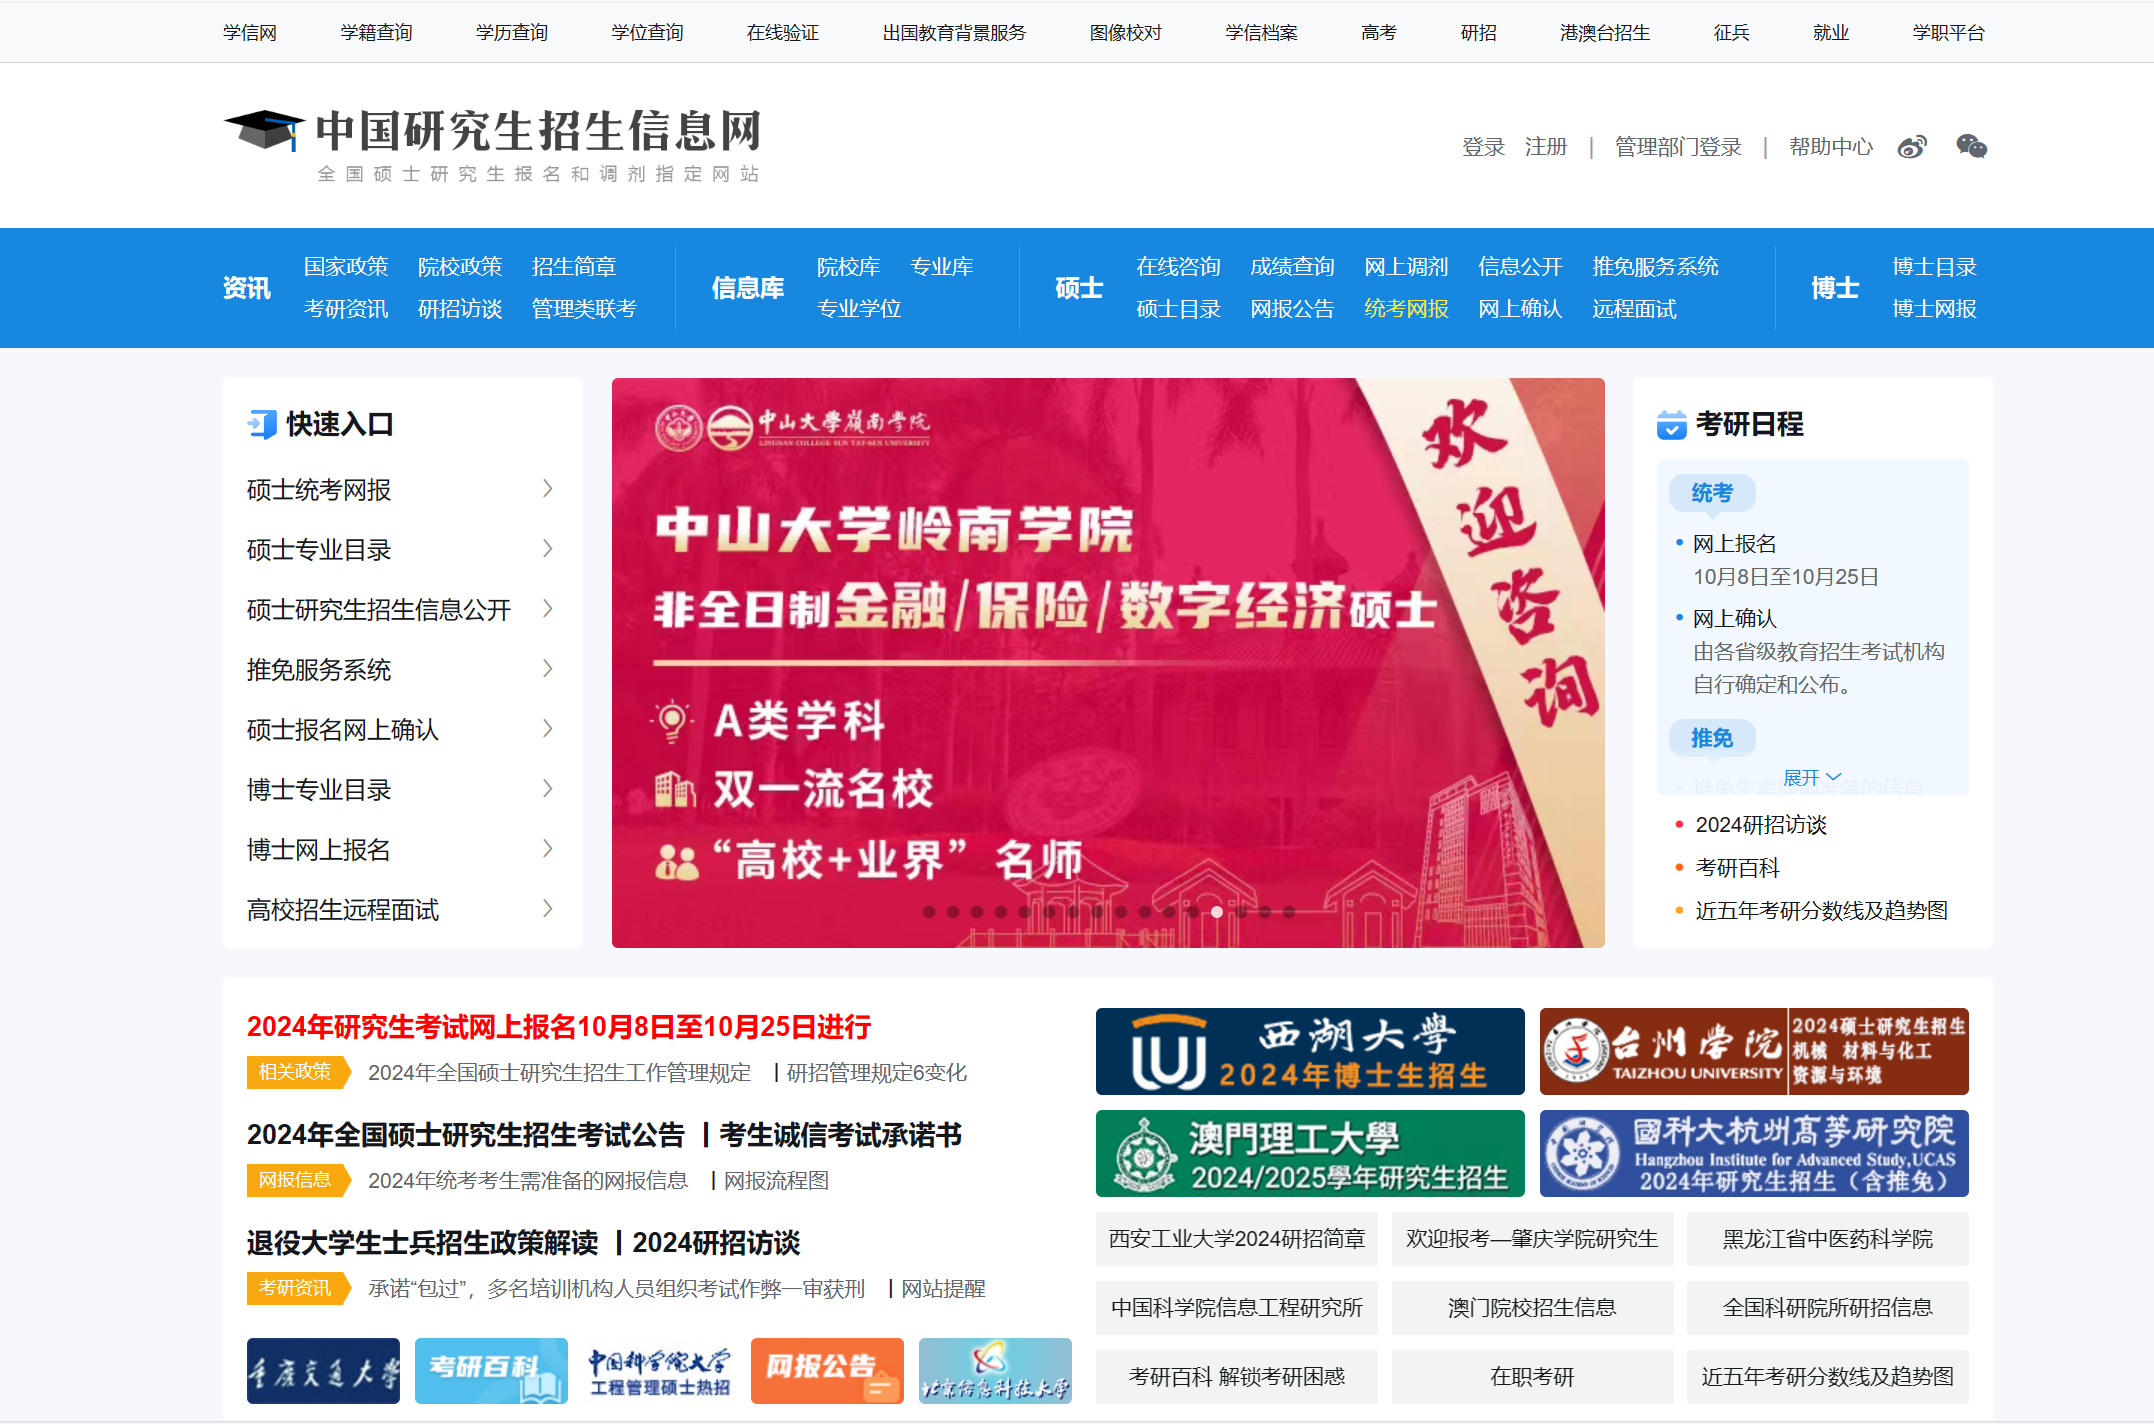Open 网上调剂 in the navigation bar
Image resolution: width=2154 pixels, height=1424 pixels.
[x=1406, y=267]
